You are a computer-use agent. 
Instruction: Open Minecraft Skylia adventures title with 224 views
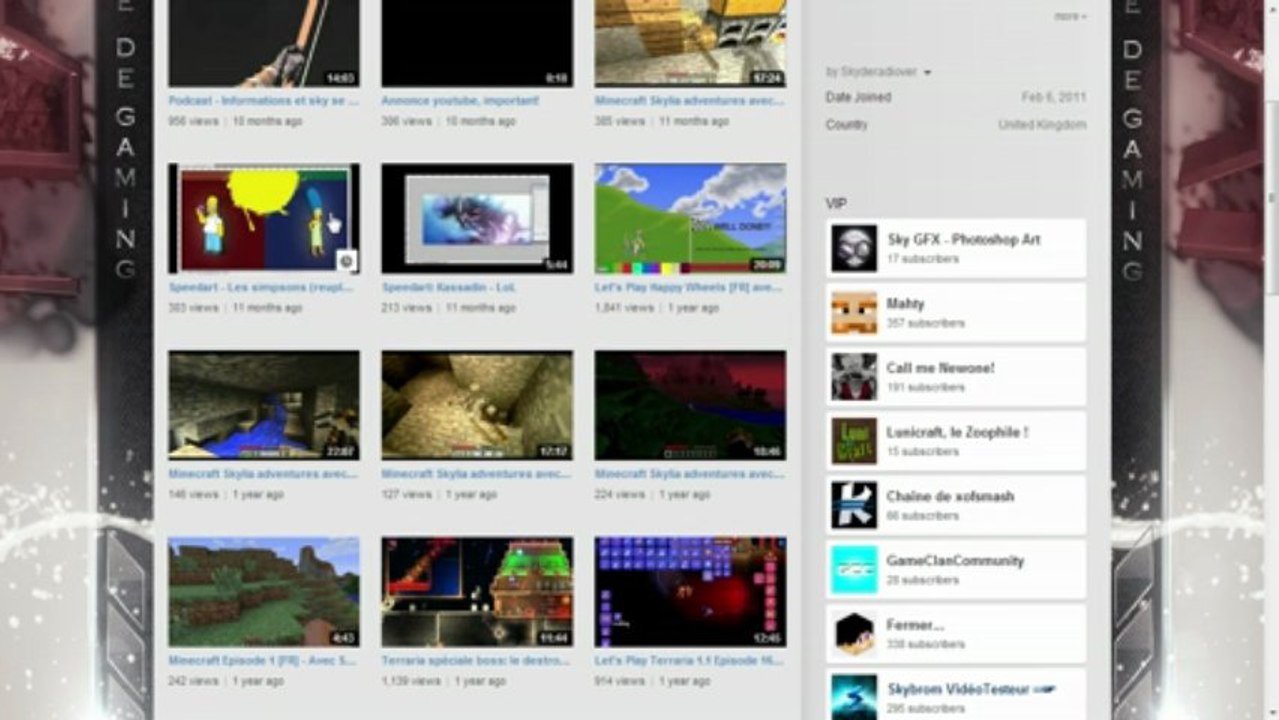pos(689,474)
